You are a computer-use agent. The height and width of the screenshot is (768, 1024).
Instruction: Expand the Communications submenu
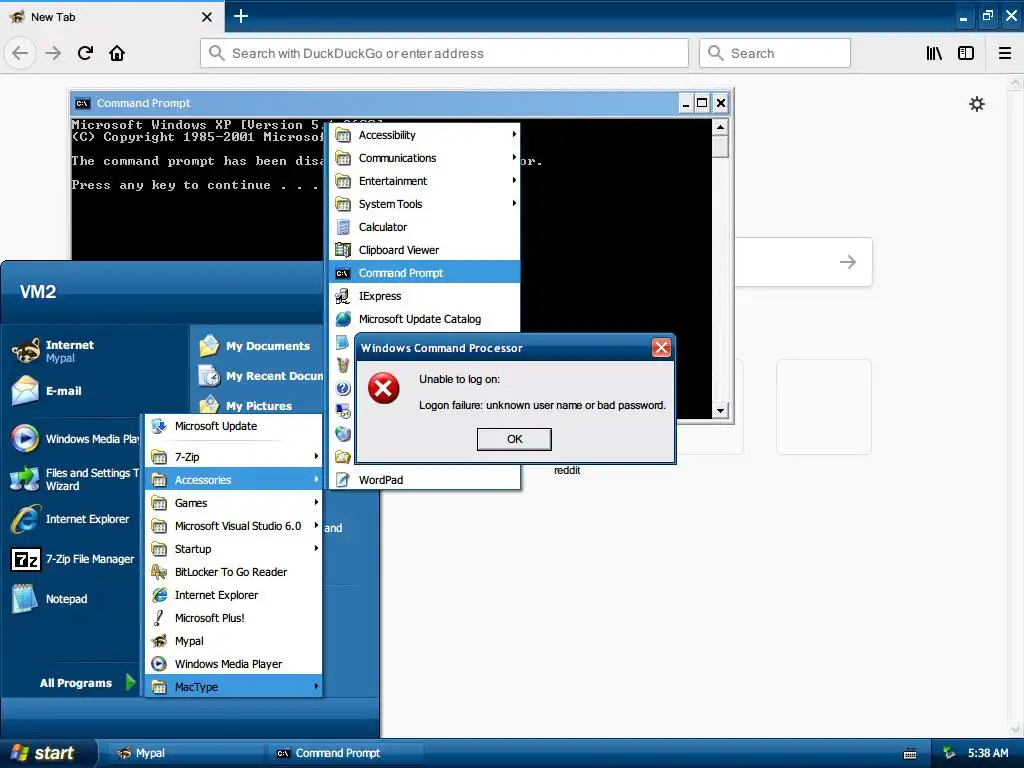(424, 158)
